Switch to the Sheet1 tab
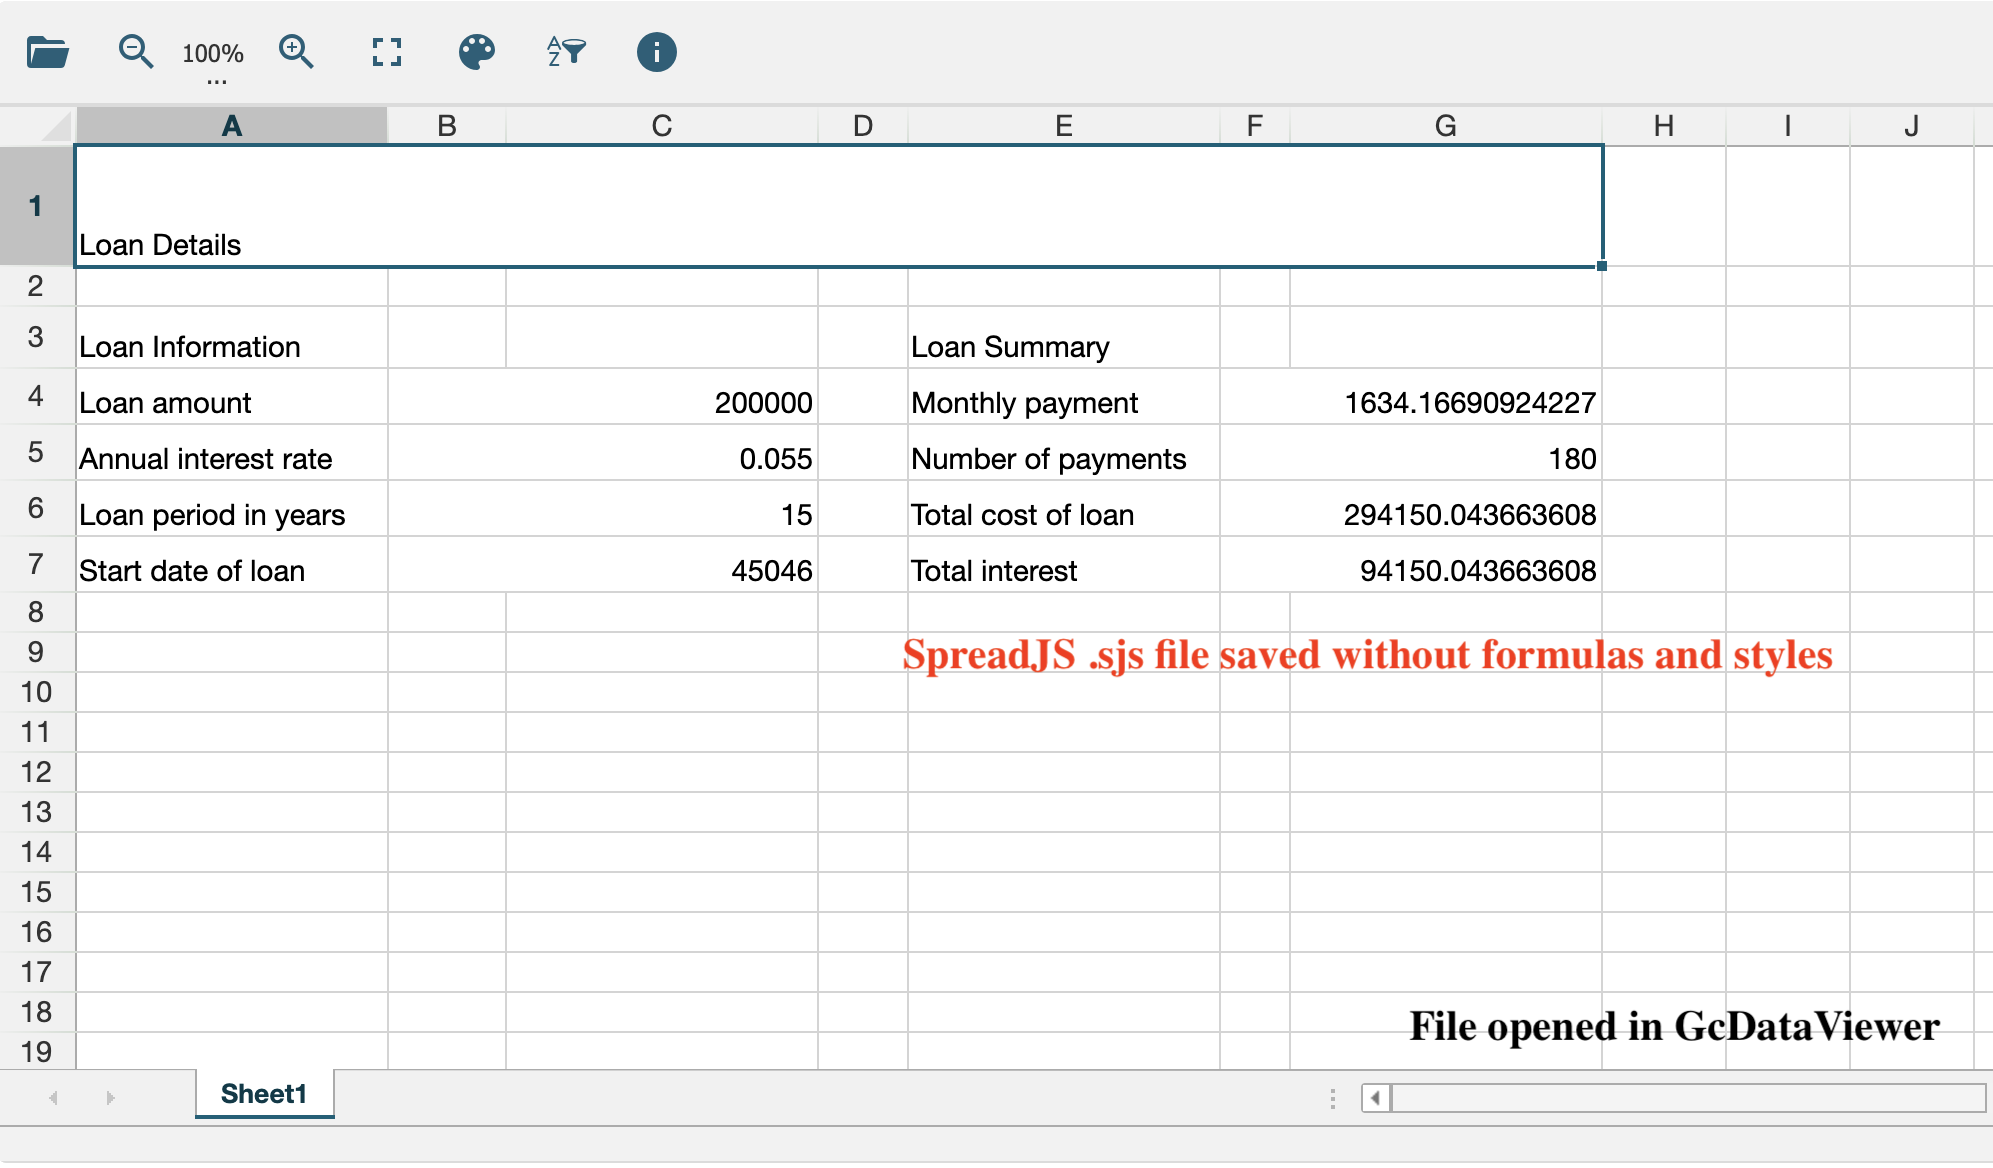The width and height of the screenshot is (1993, 1168). (263, 1094)
